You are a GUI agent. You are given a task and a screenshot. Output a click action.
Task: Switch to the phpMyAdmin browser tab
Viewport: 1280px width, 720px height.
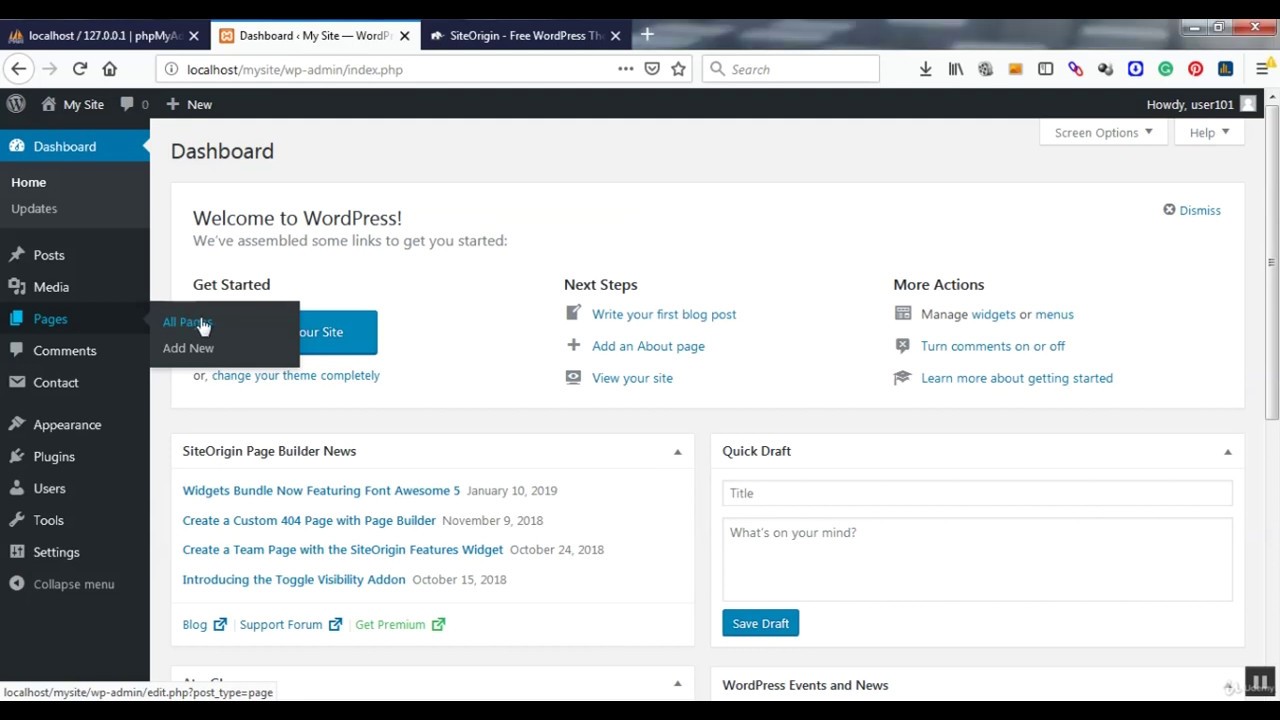pyautogui.click(x=105, y=35)
